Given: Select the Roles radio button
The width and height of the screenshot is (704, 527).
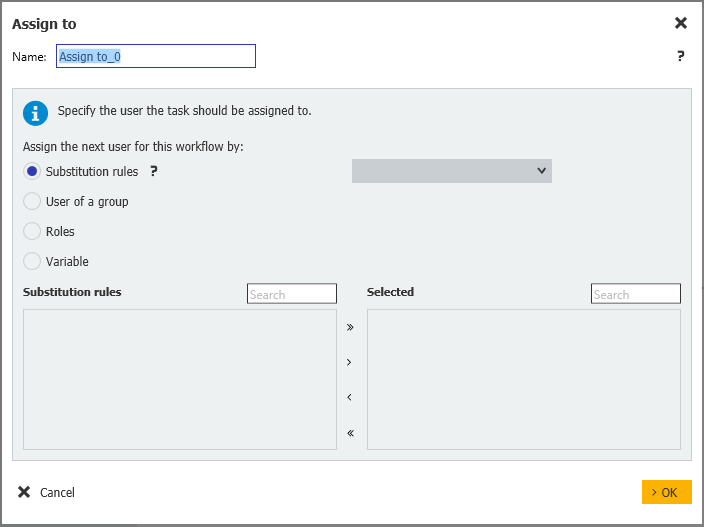Looking at the screenshot, I should (x=32, y=231).
